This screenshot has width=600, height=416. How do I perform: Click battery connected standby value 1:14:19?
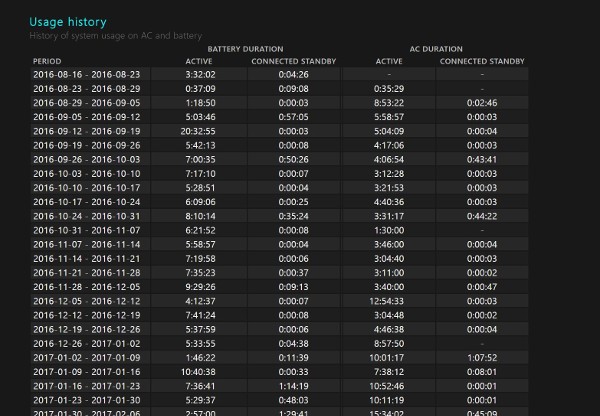294,384
